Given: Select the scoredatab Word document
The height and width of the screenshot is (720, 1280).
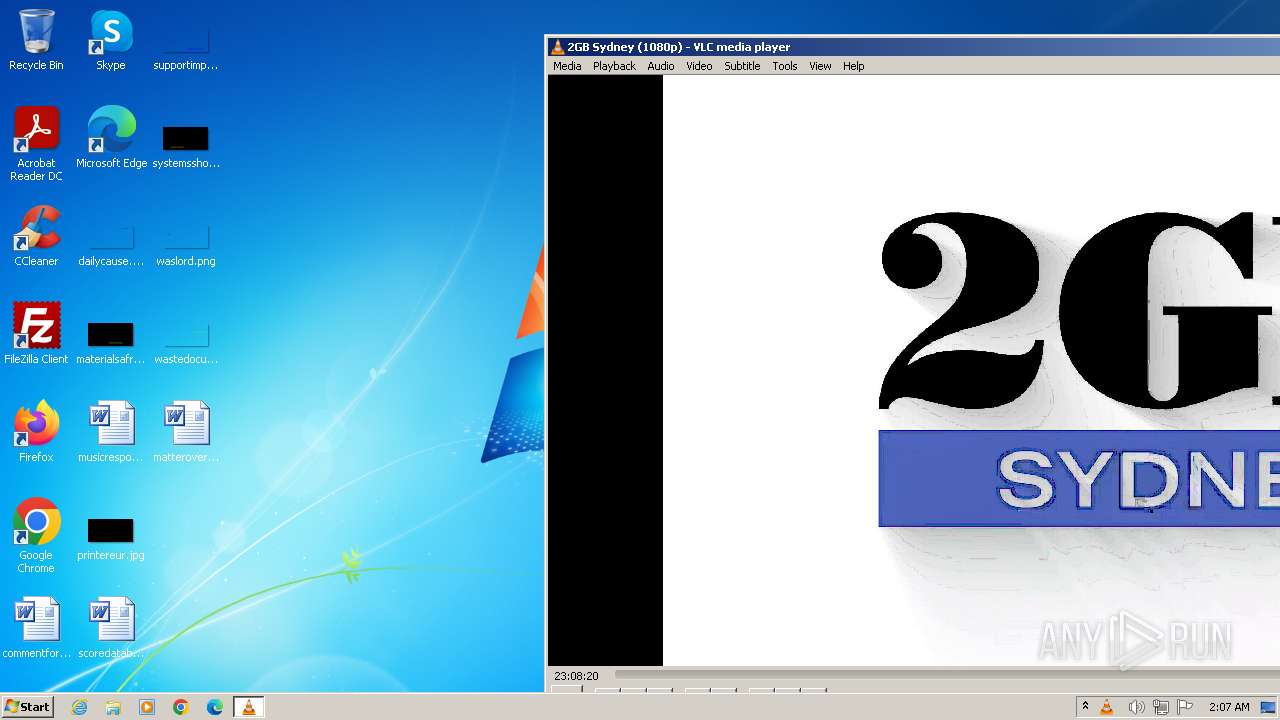Looking at the screenshot, I should click(111, 628).
